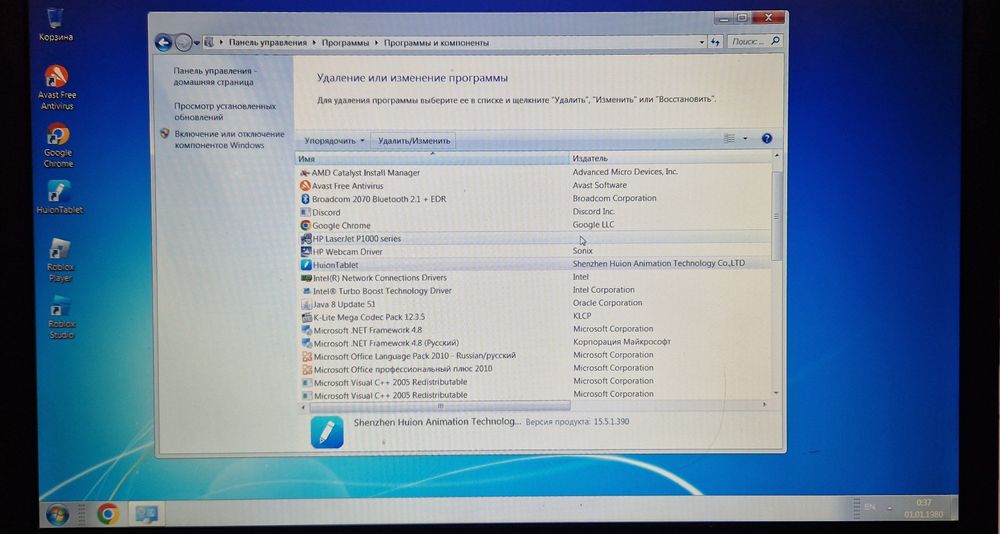Click the large Huion pen details icon
This screenshot has width=1000, height=534.
tap(327, 432)
